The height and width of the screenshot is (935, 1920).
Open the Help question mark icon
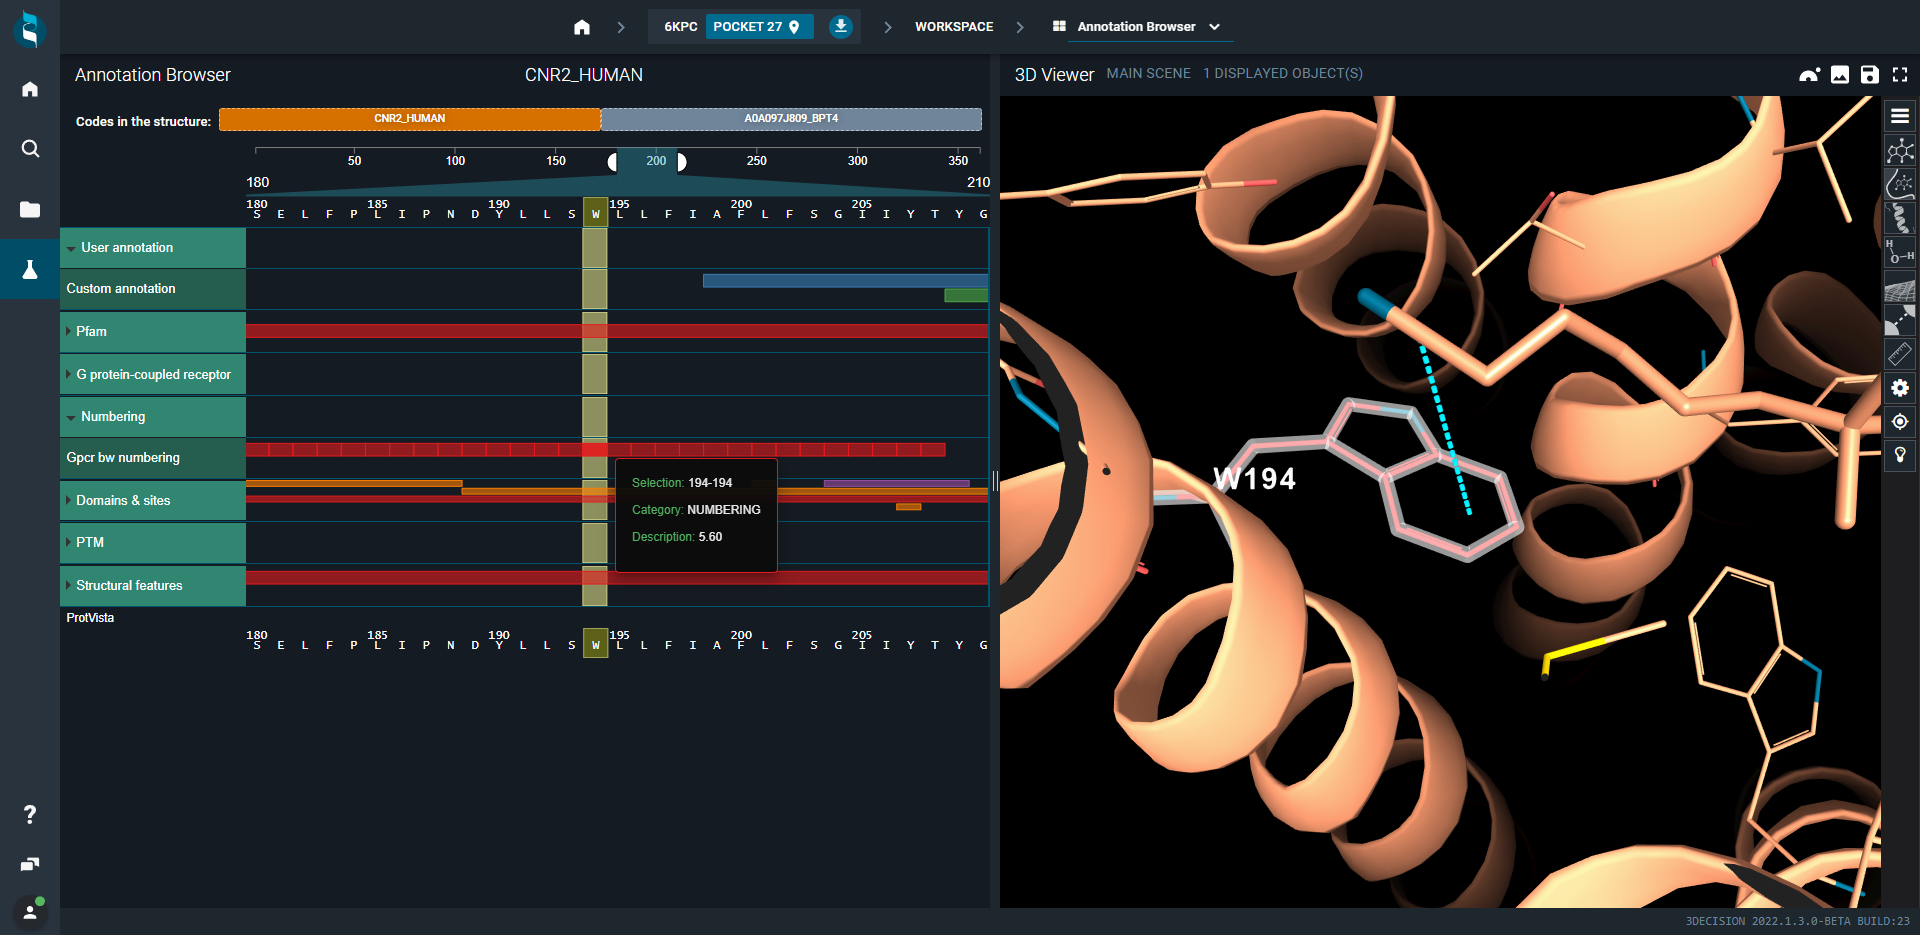click(30, 814)
